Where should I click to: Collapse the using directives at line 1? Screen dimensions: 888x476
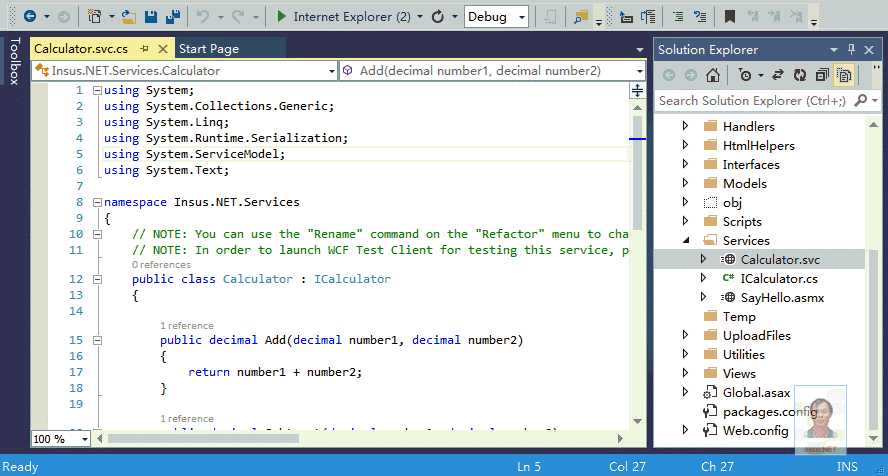click(x=97, y=91)
